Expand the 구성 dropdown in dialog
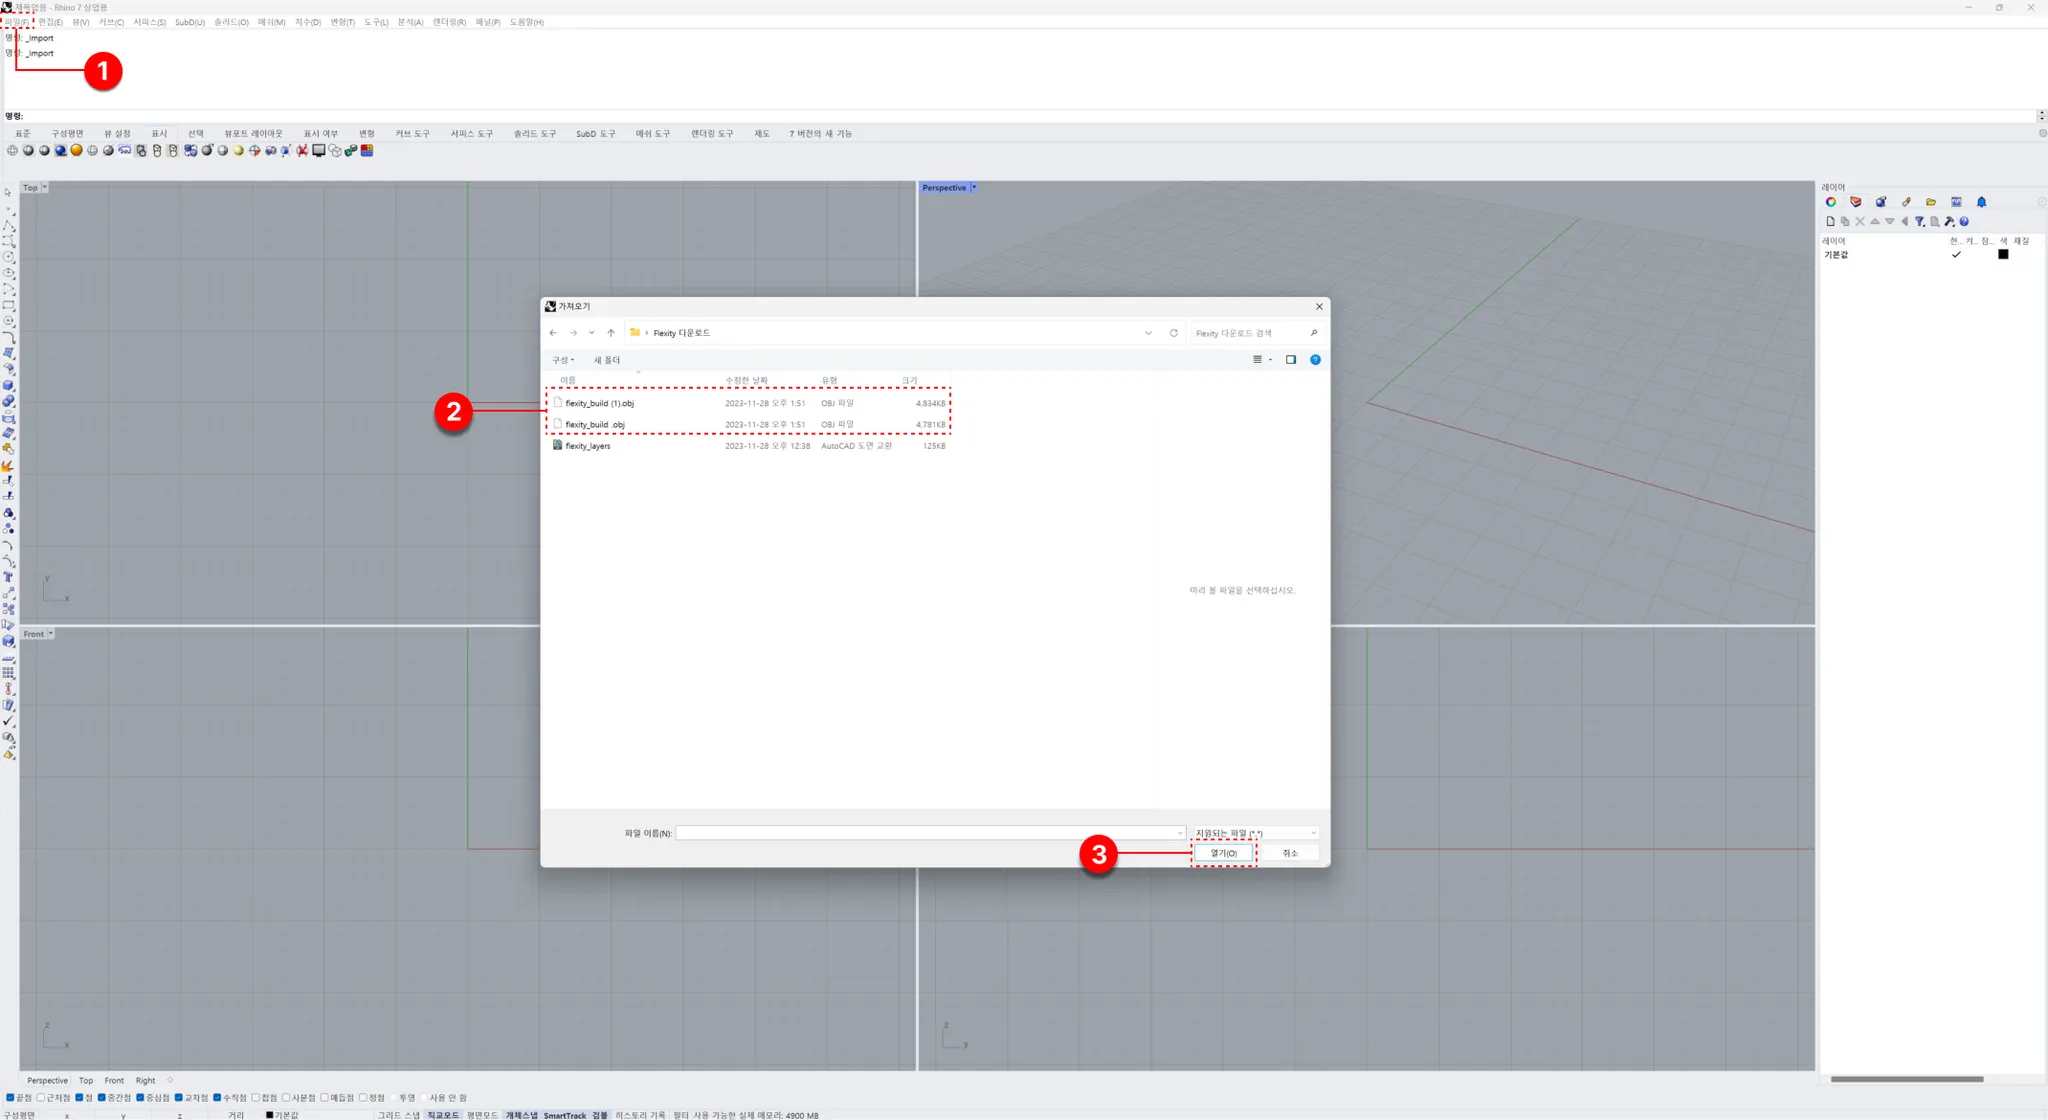Image resolution: width=2048 pixels, height=1120 pixels. click(563, 360)
